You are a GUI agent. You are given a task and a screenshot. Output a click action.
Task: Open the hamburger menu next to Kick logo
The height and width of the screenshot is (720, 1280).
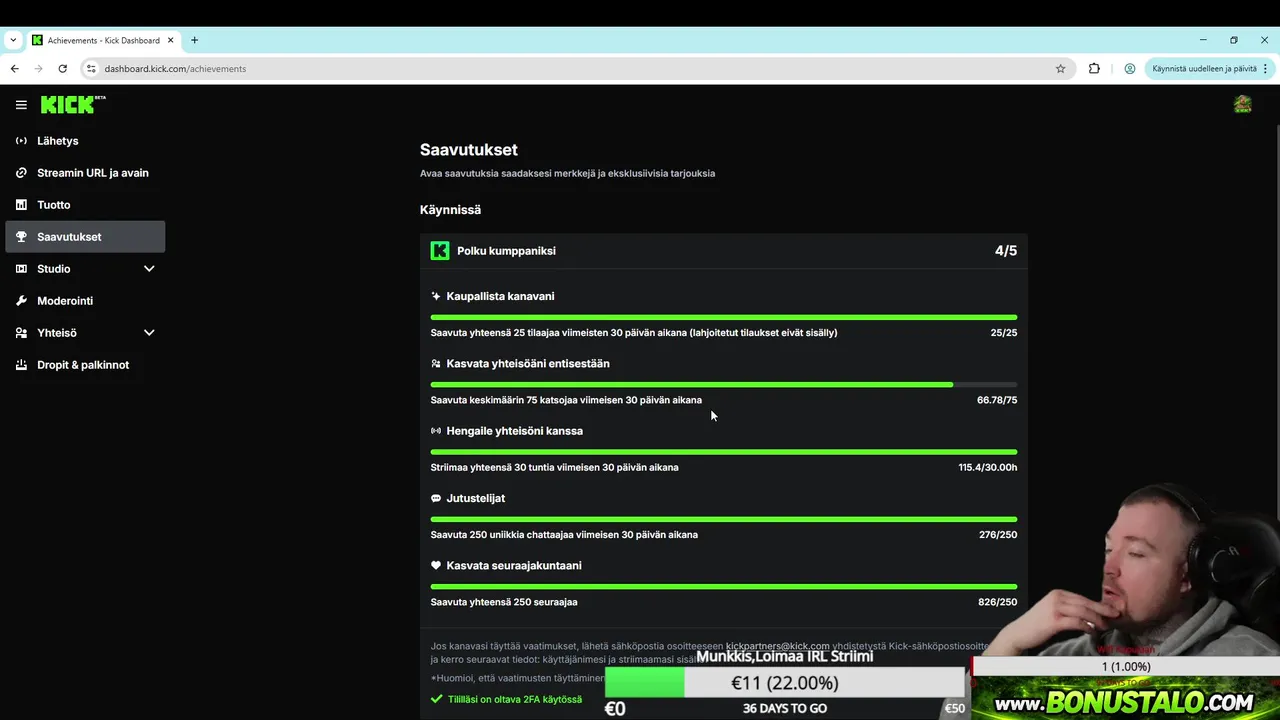pos(21,105)
